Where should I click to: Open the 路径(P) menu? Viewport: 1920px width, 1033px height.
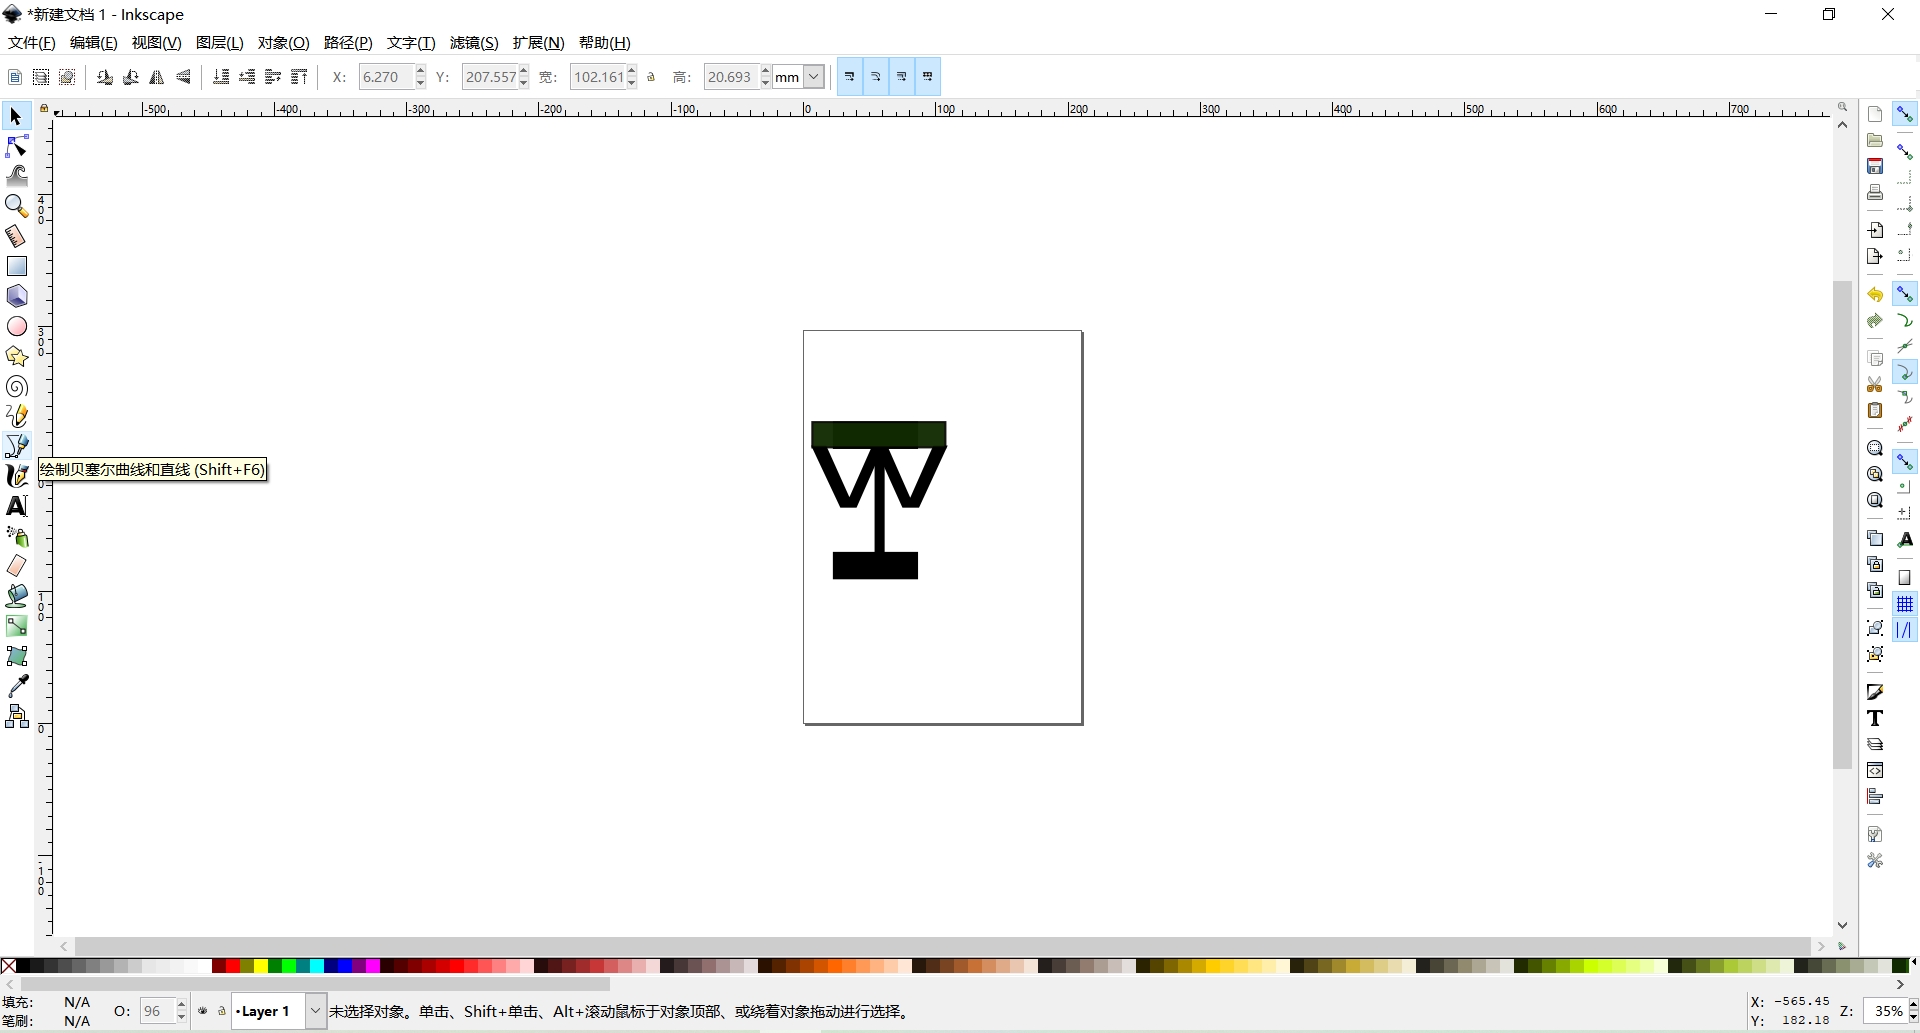(x=348, y=43)
